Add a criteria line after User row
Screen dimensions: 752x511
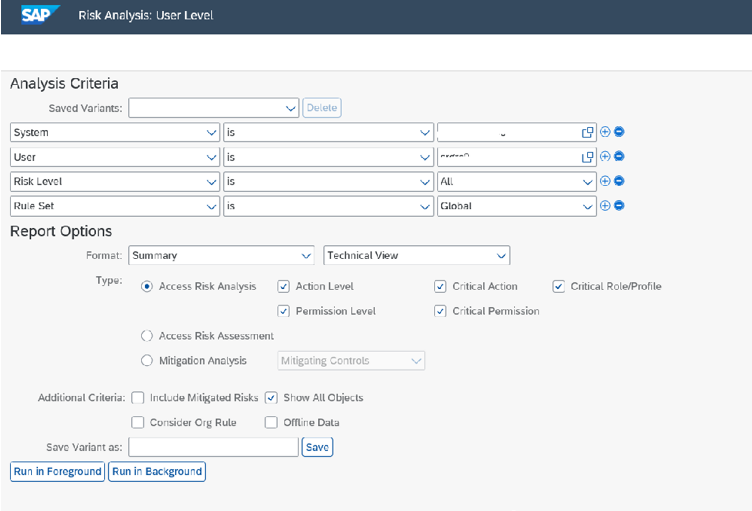tap(605, 156)
